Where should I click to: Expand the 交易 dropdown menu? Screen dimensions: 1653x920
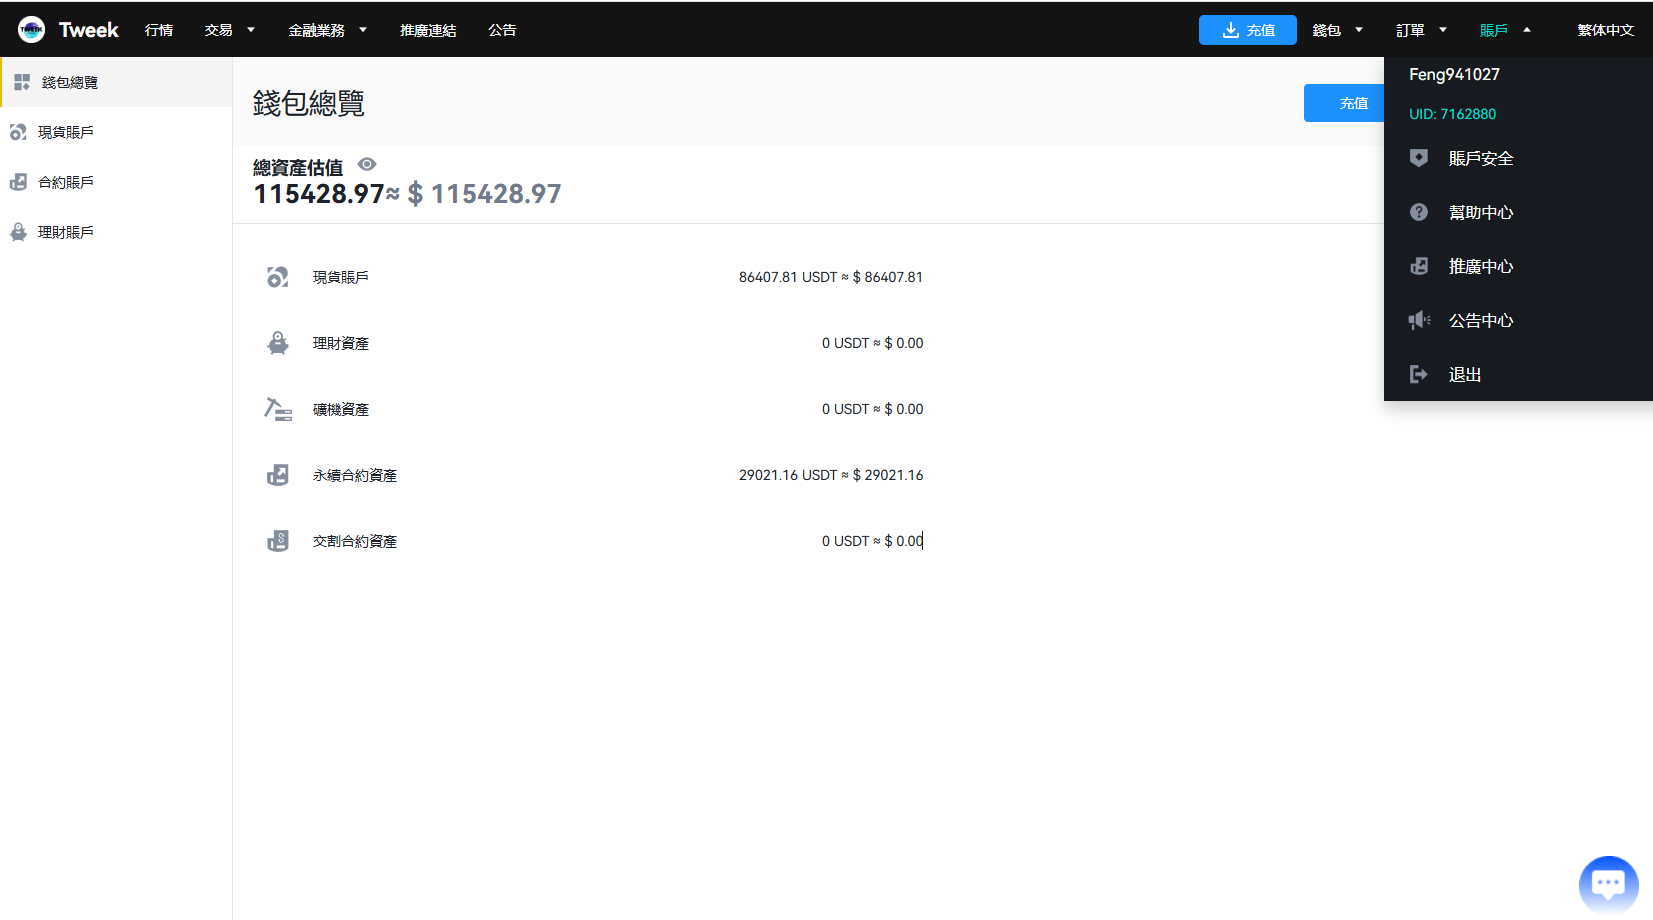click(229, 30)
